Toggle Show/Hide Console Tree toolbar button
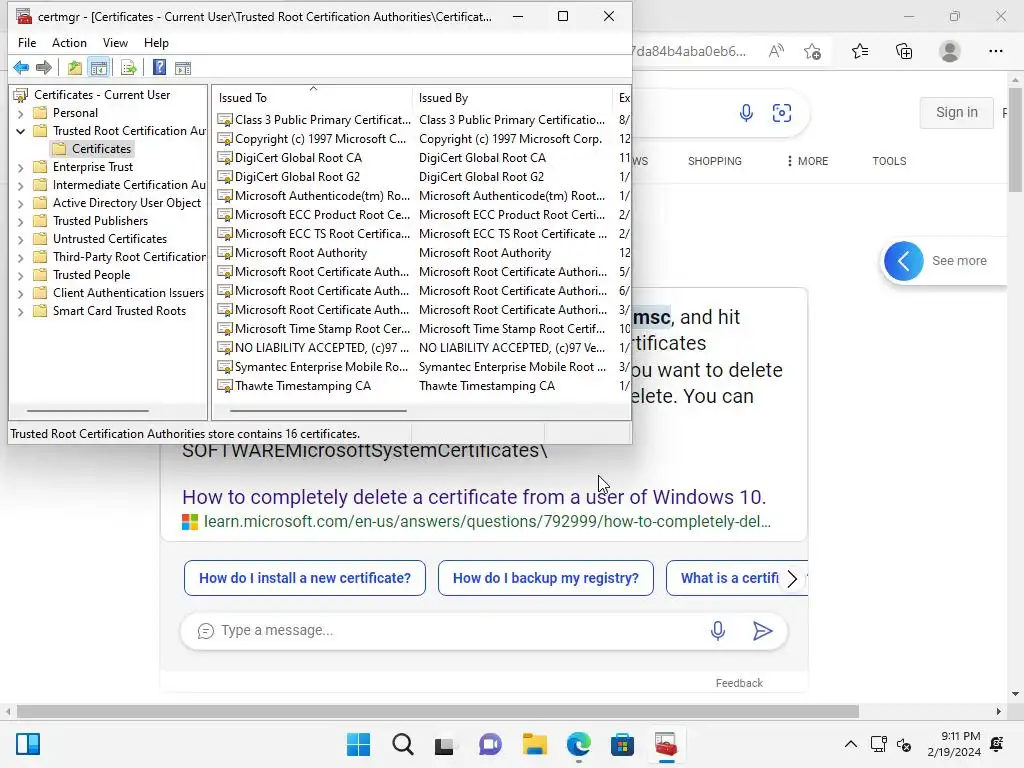This screenshot has width=1024, height=768. coord(99,67)
